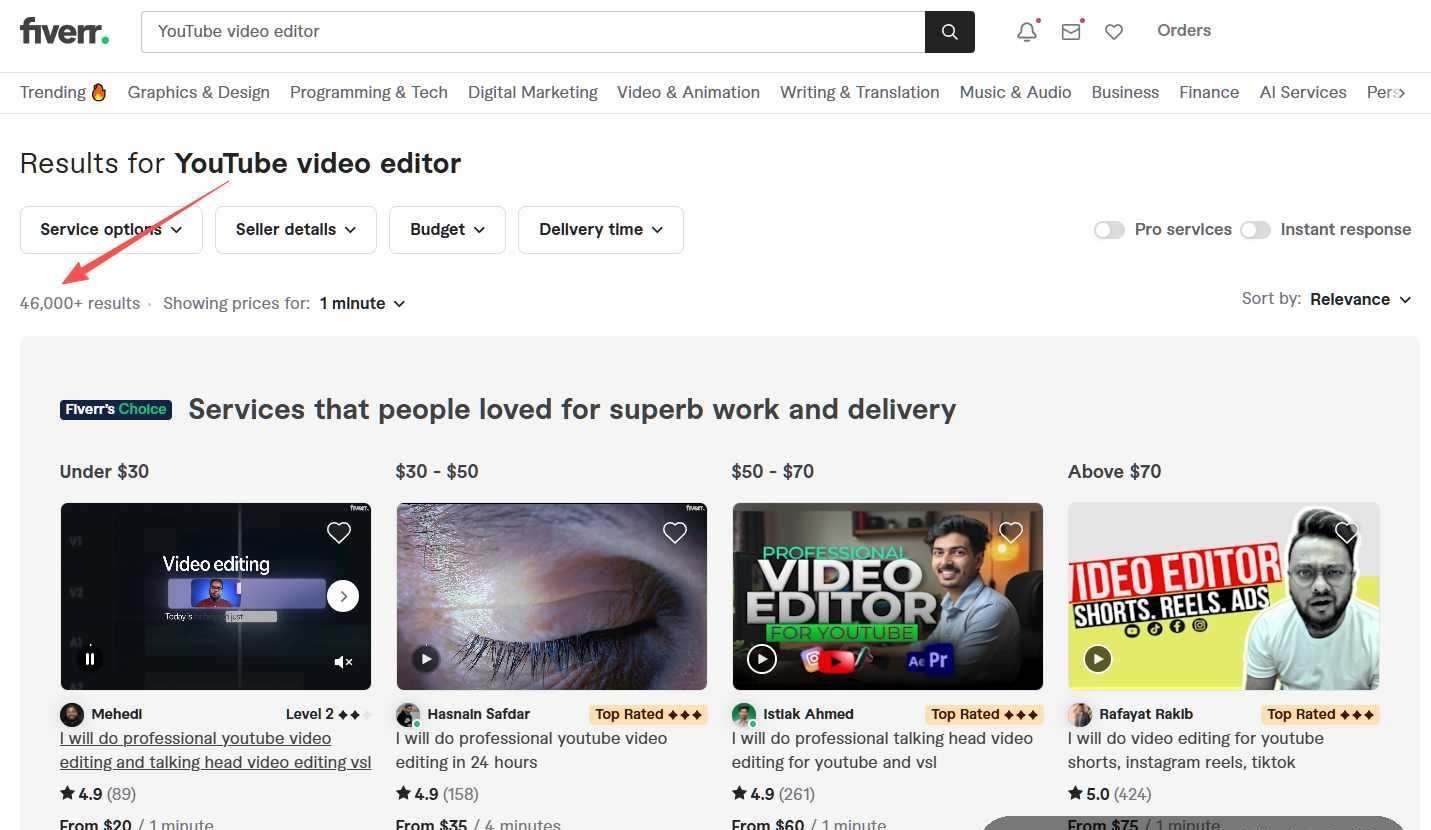This screenshot has width=1431, height=830.
Task: Open the Programming & Tech category
Action: [x=369, y=92]
